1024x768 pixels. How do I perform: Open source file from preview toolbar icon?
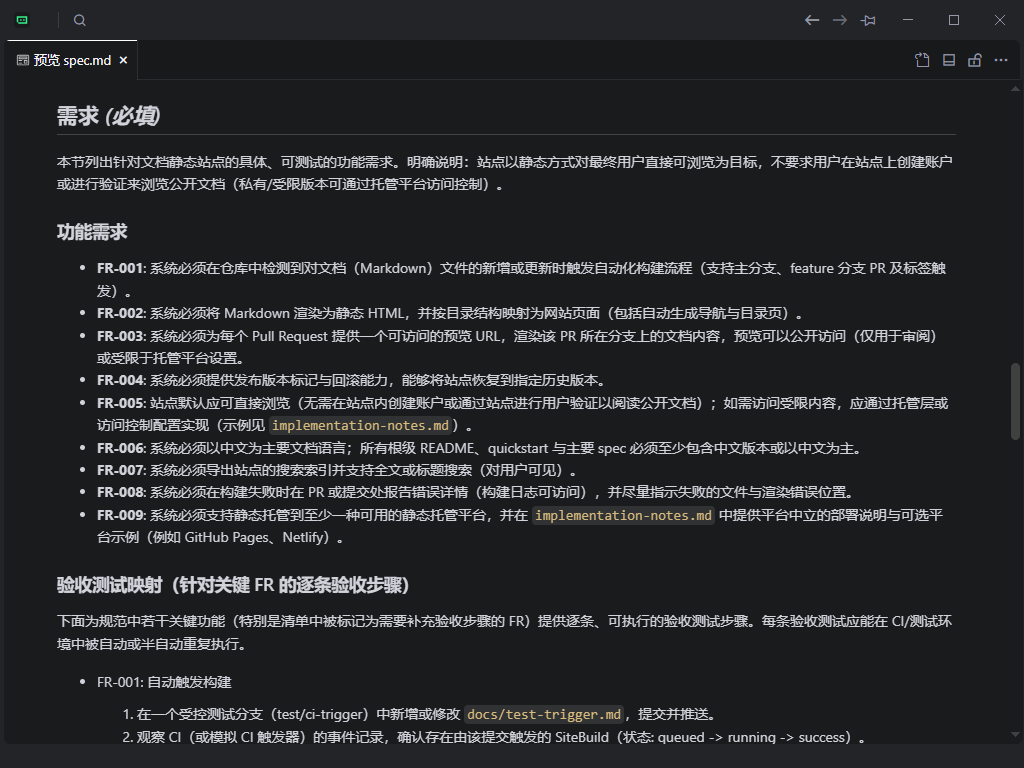pos(922,60)
